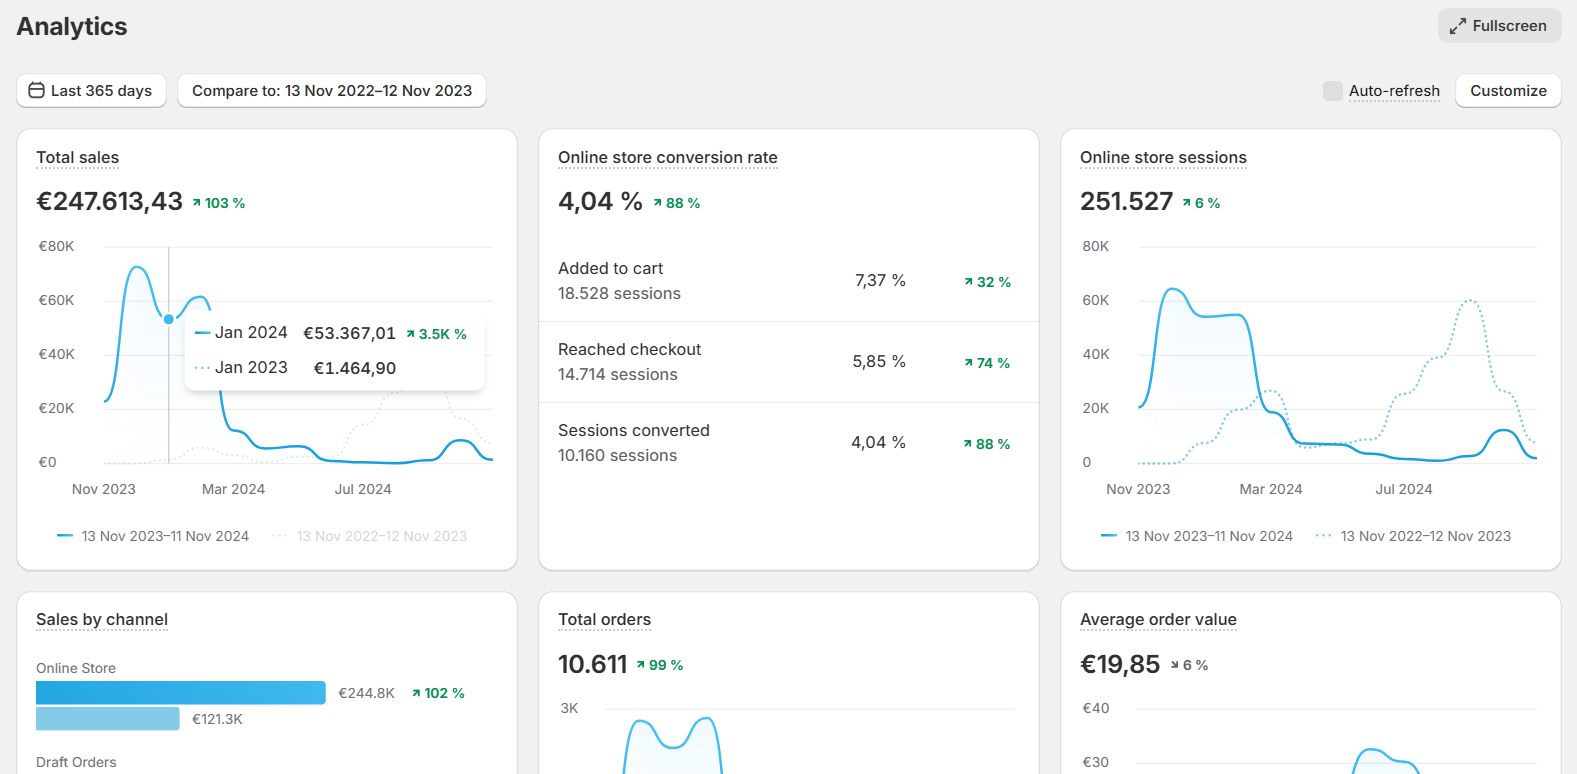Click the Total sales 103 % increase arrow
This screenshot has width=1577, height=774.
point(197,203)
